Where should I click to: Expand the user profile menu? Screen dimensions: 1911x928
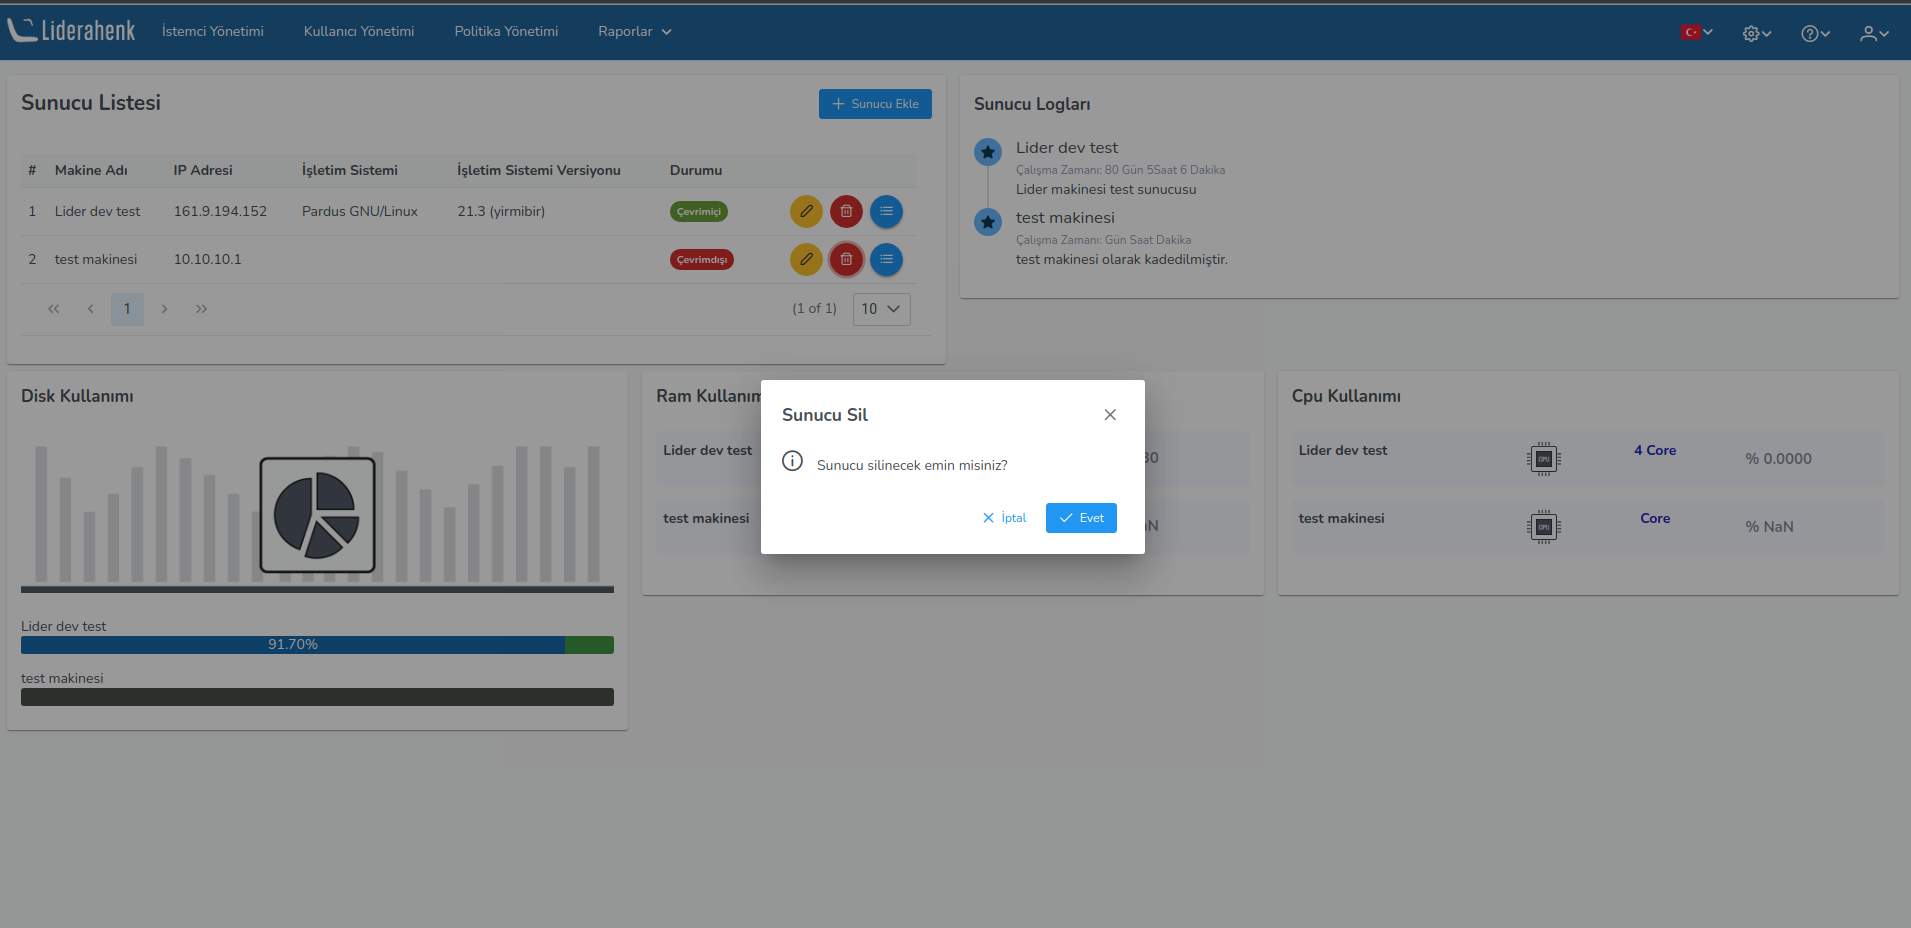coord(1873,33)
